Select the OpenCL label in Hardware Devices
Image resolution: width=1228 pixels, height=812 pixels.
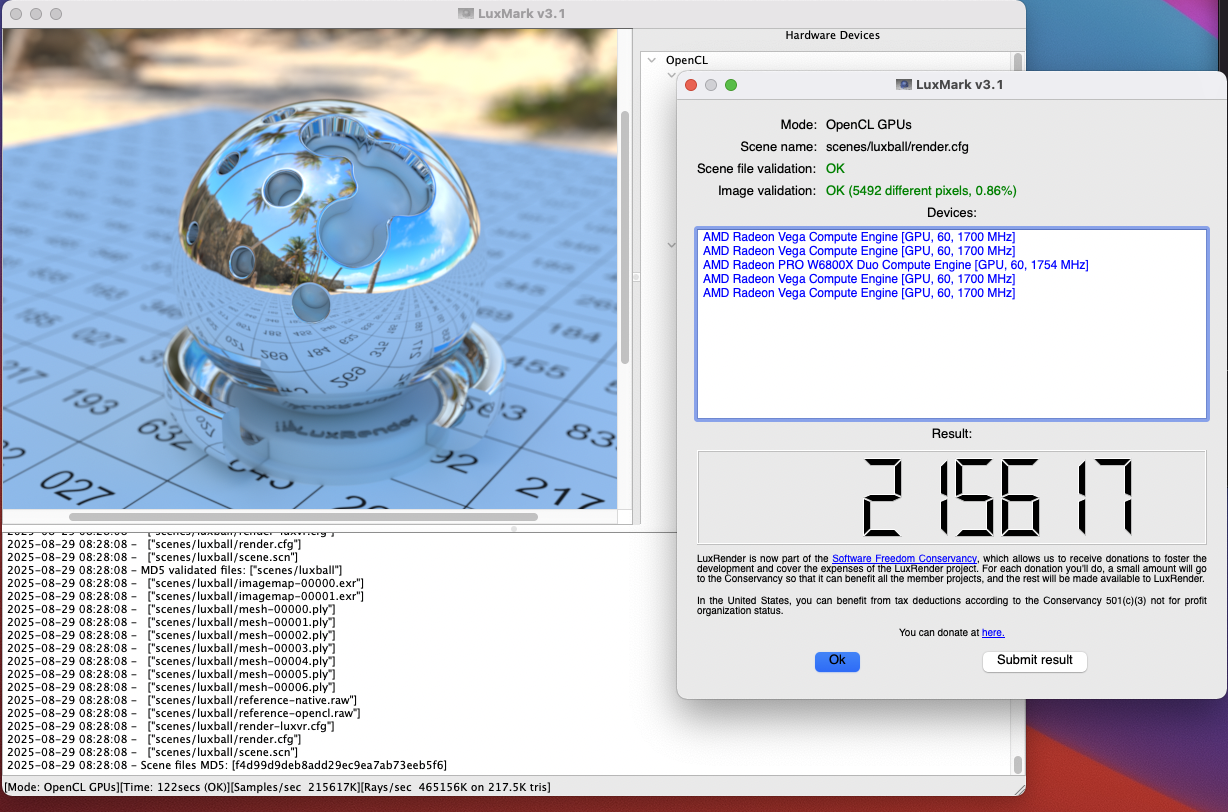pos(686,60)
